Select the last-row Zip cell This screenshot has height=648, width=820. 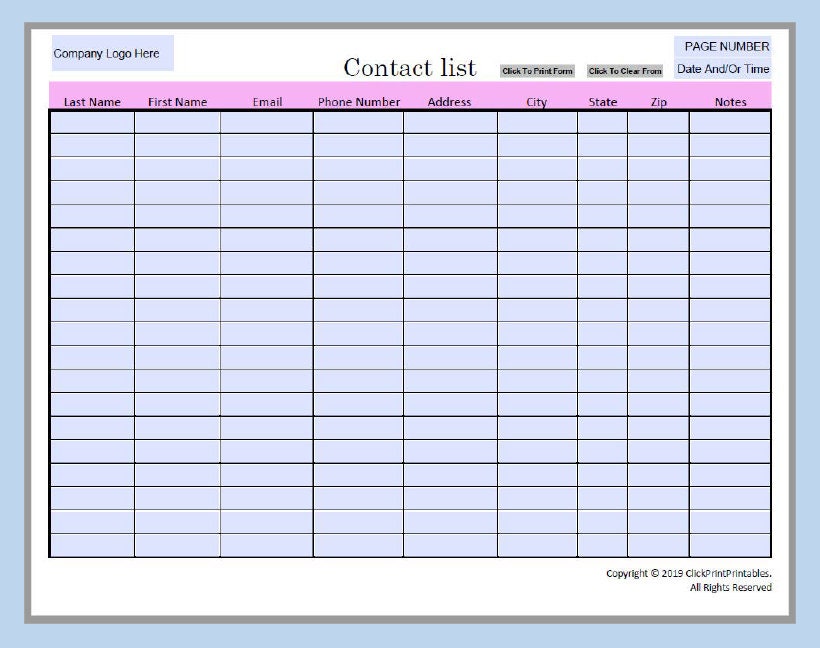pos(658,545)
